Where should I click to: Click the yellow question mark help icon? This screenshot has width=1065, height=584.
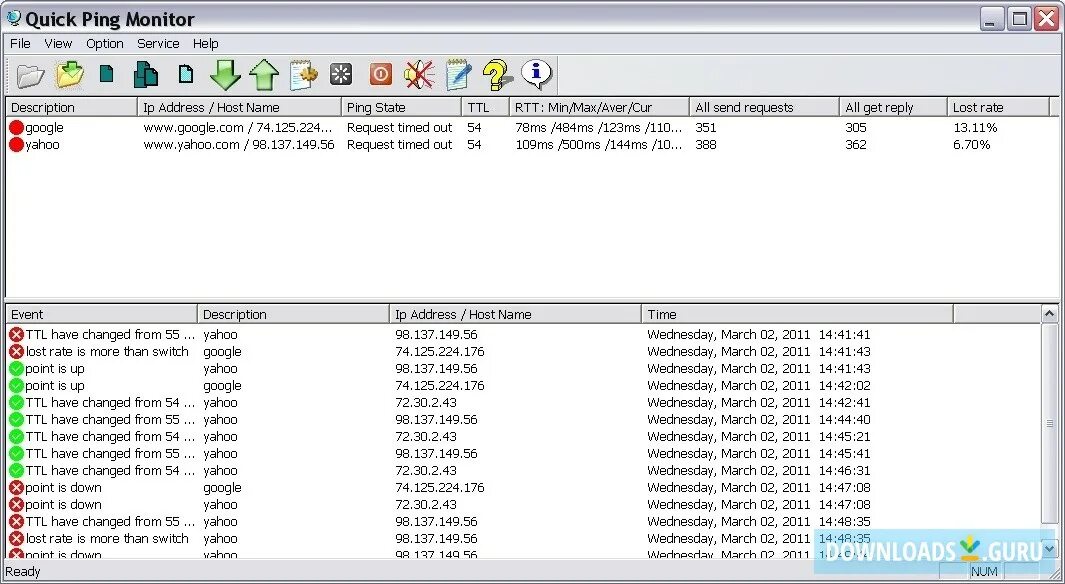click(x=497, y=75)
